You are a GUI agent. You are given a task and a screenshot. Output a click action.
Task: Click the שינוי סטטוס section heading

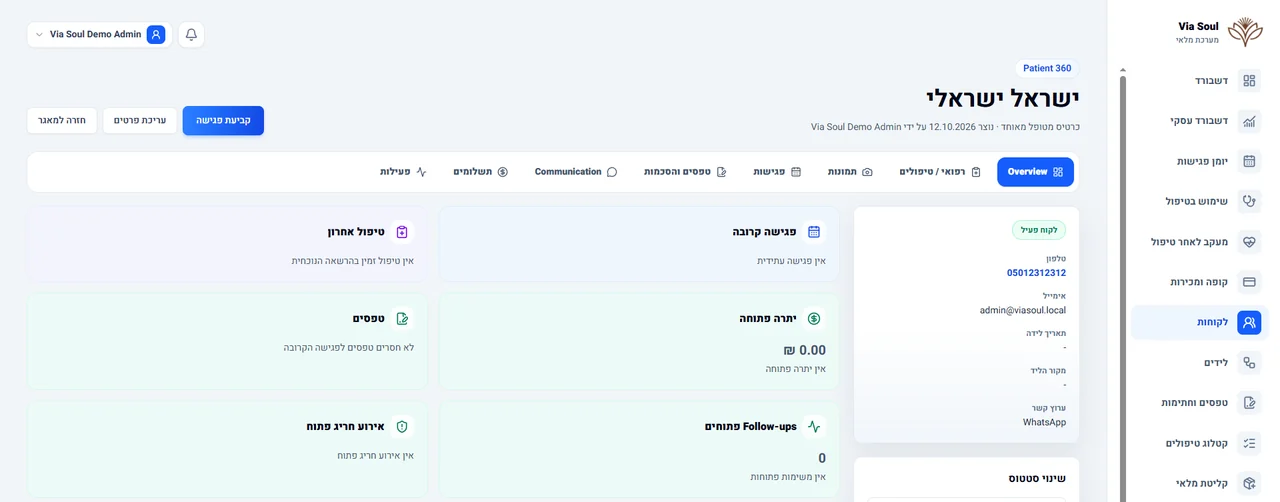point(1037,479)
